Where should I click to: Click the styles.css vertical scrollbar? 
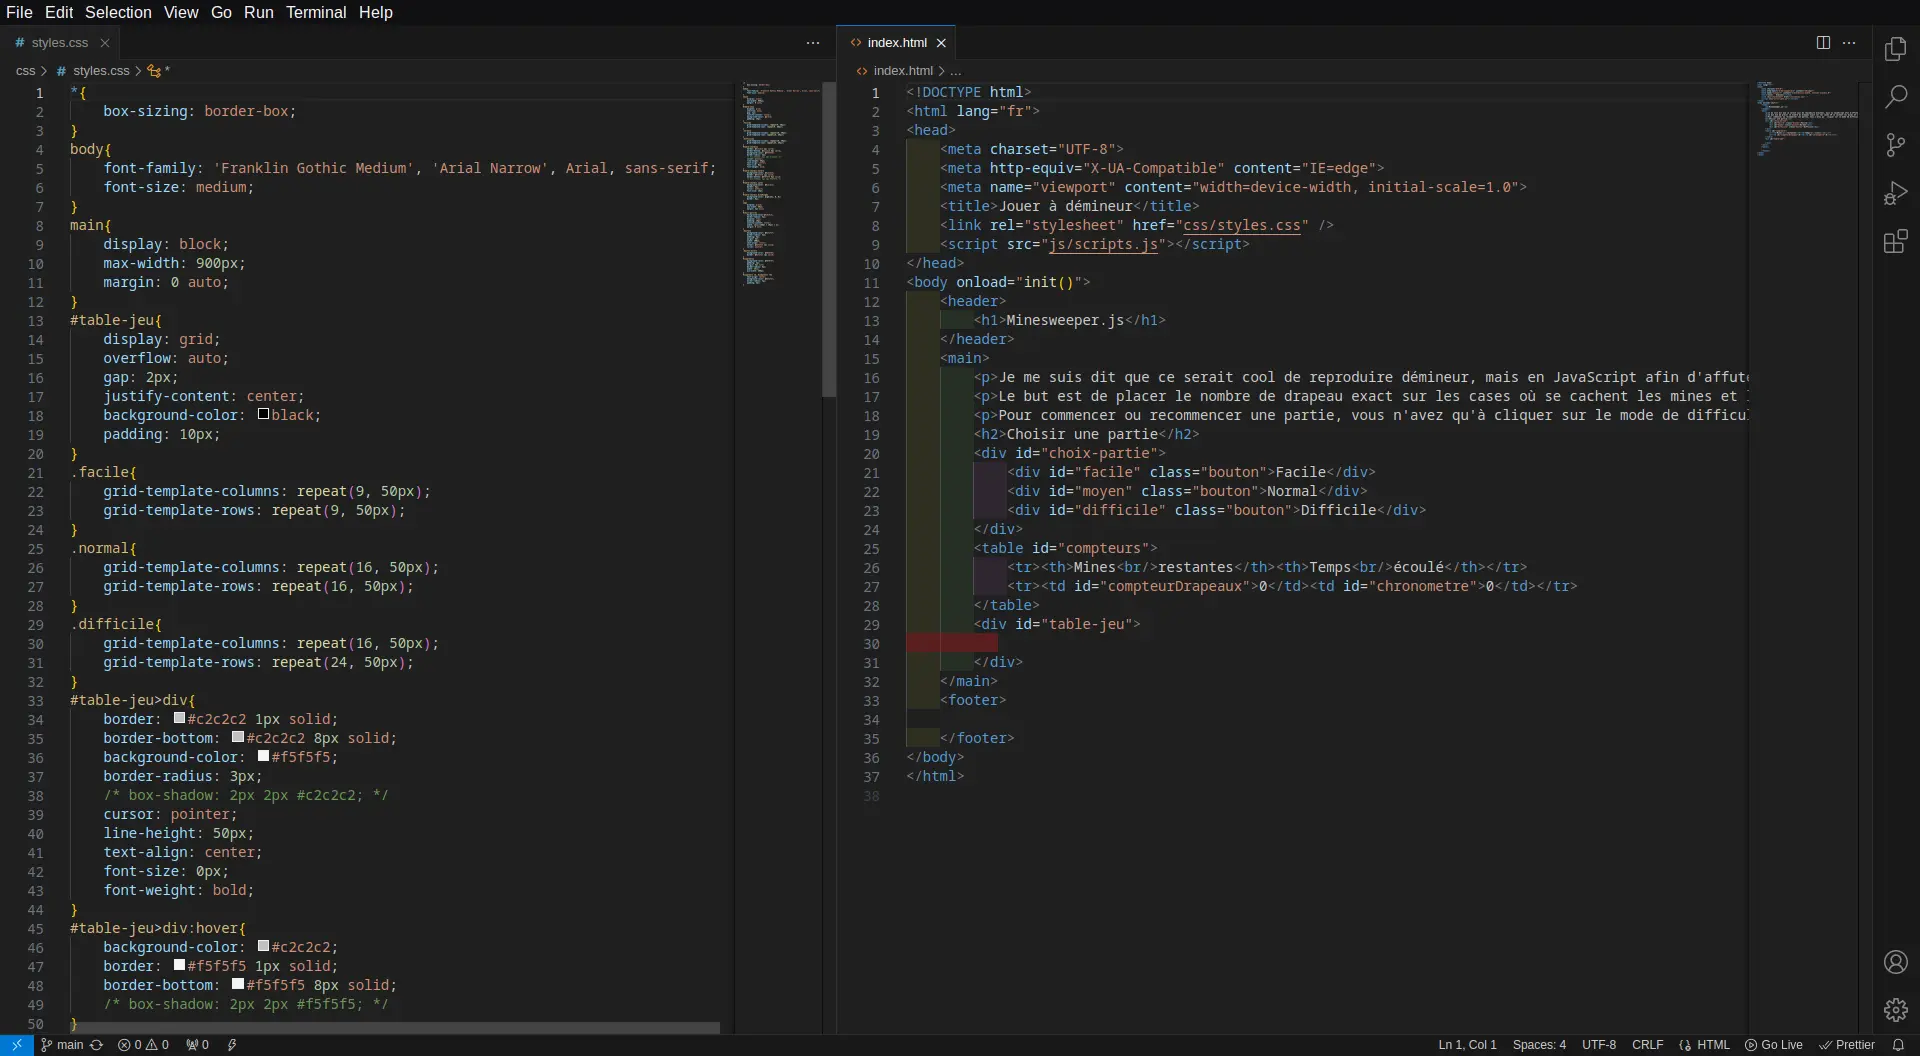(x=828, y=240)
